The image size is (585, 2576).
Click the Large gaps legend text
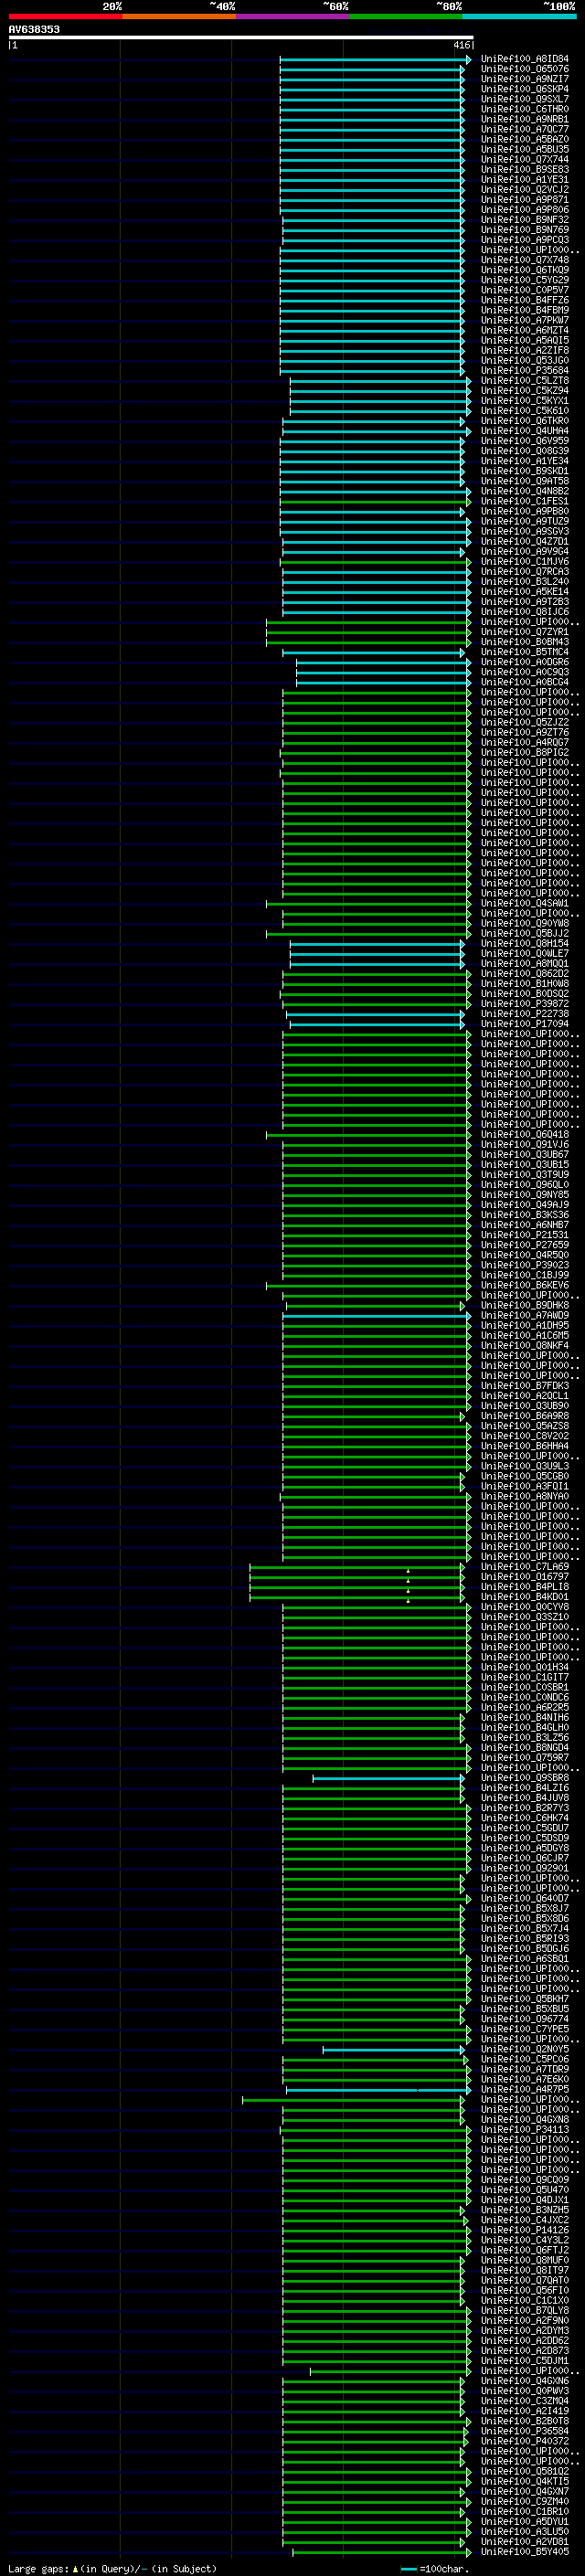[x=112, y=2569]
